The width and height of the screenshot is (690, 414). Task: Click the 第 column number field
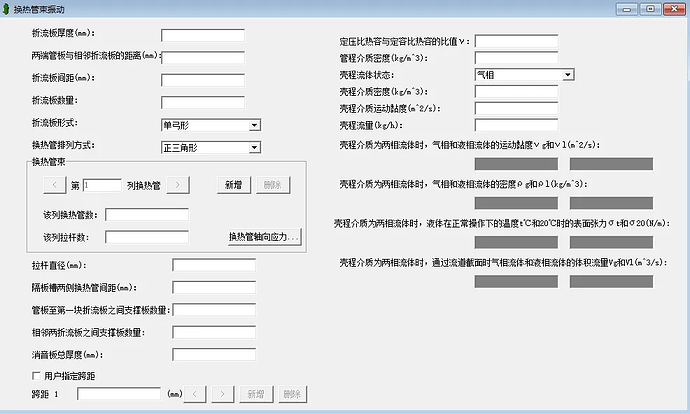(102, 185)
